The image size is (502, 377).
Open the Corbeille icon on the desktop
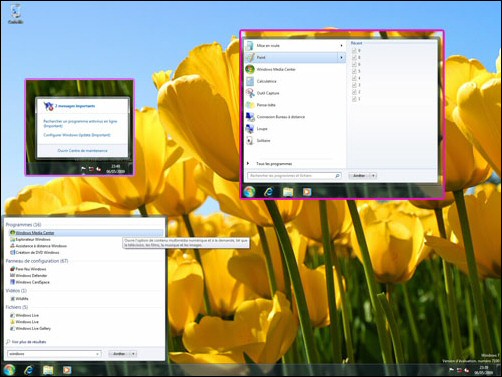click(15, 14)
